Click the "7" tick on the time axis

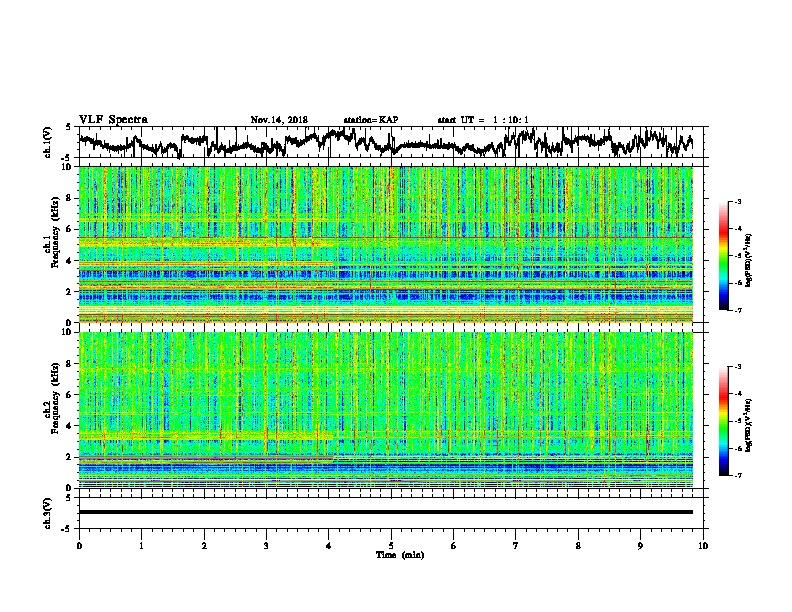coord(516,546)
